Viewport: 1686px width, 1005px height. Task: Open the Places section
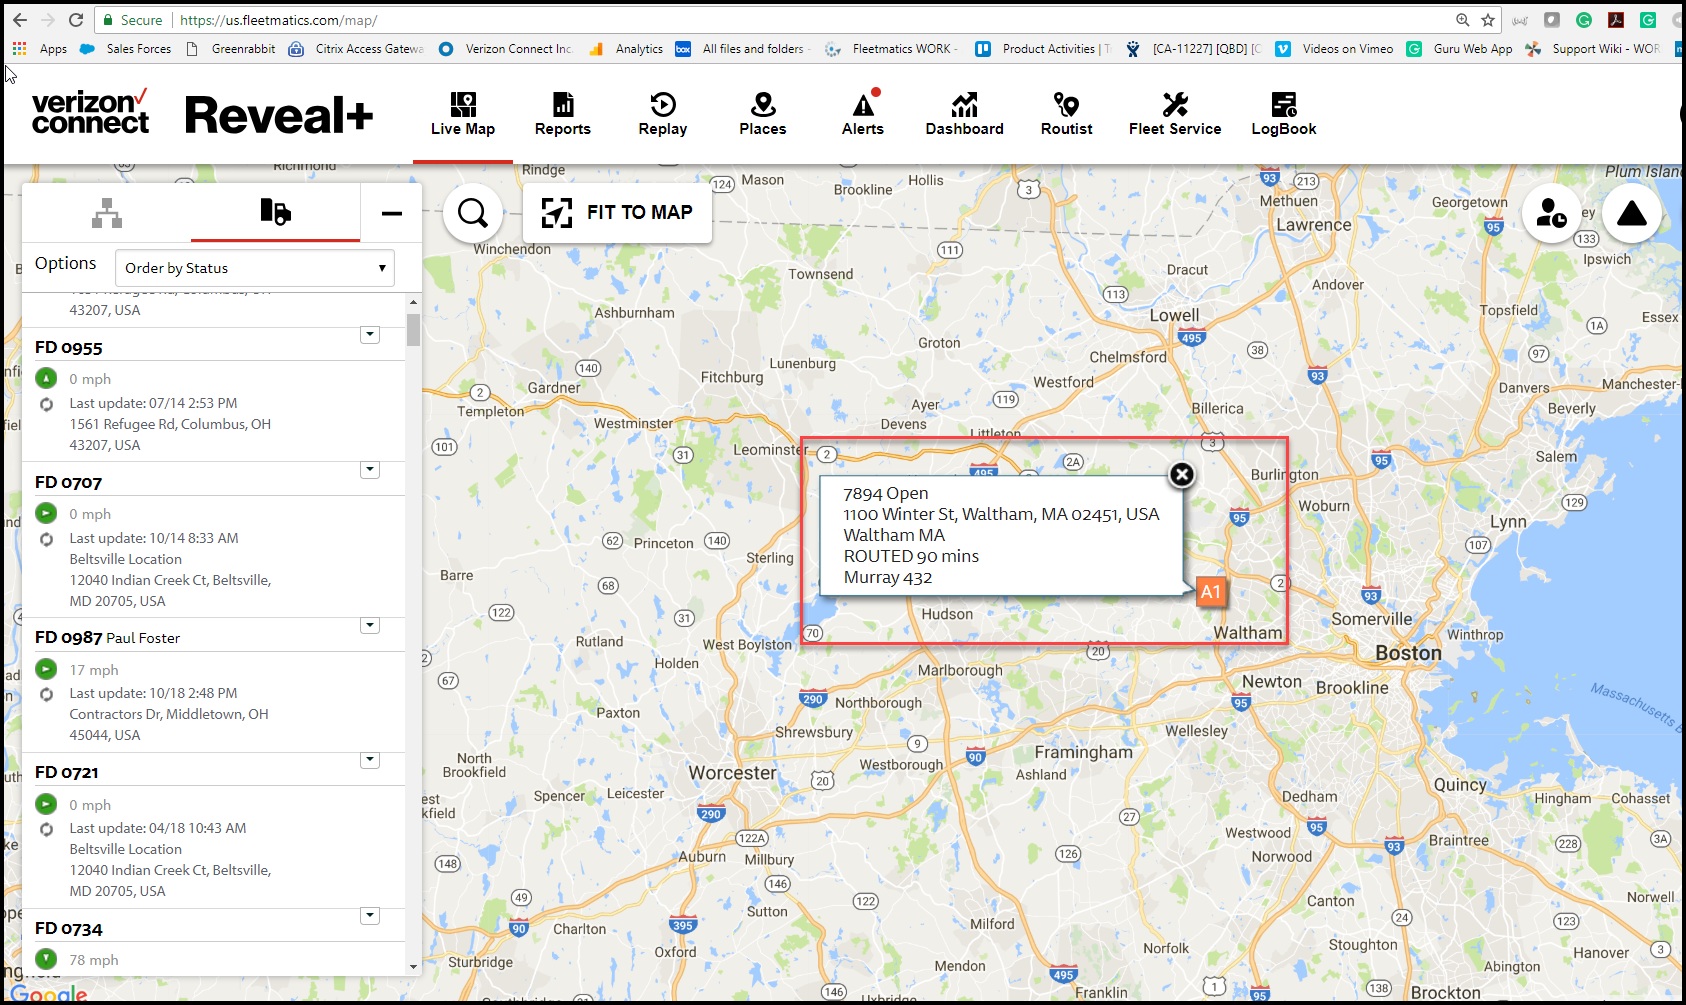point(763,113)
